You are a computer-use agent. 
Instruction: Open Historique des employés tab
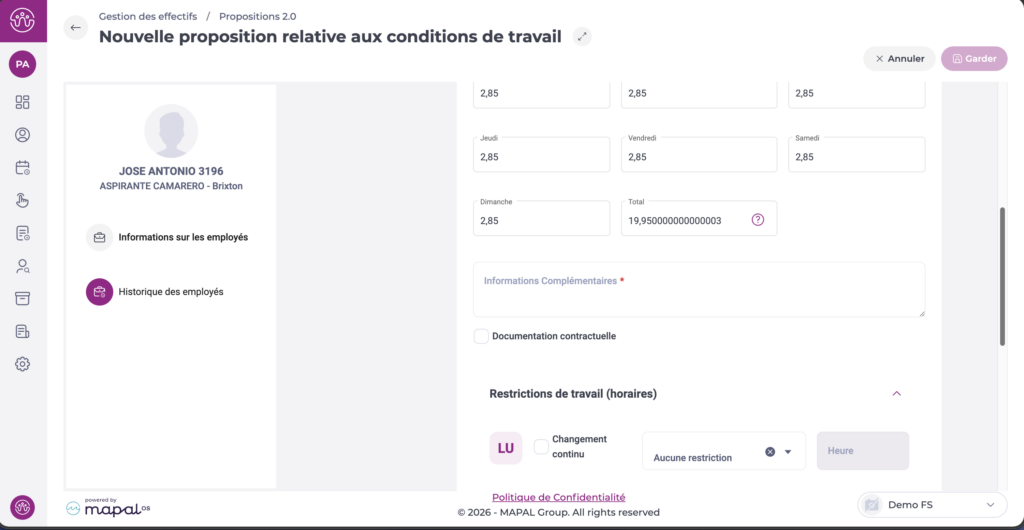click(x=170, y=292)
